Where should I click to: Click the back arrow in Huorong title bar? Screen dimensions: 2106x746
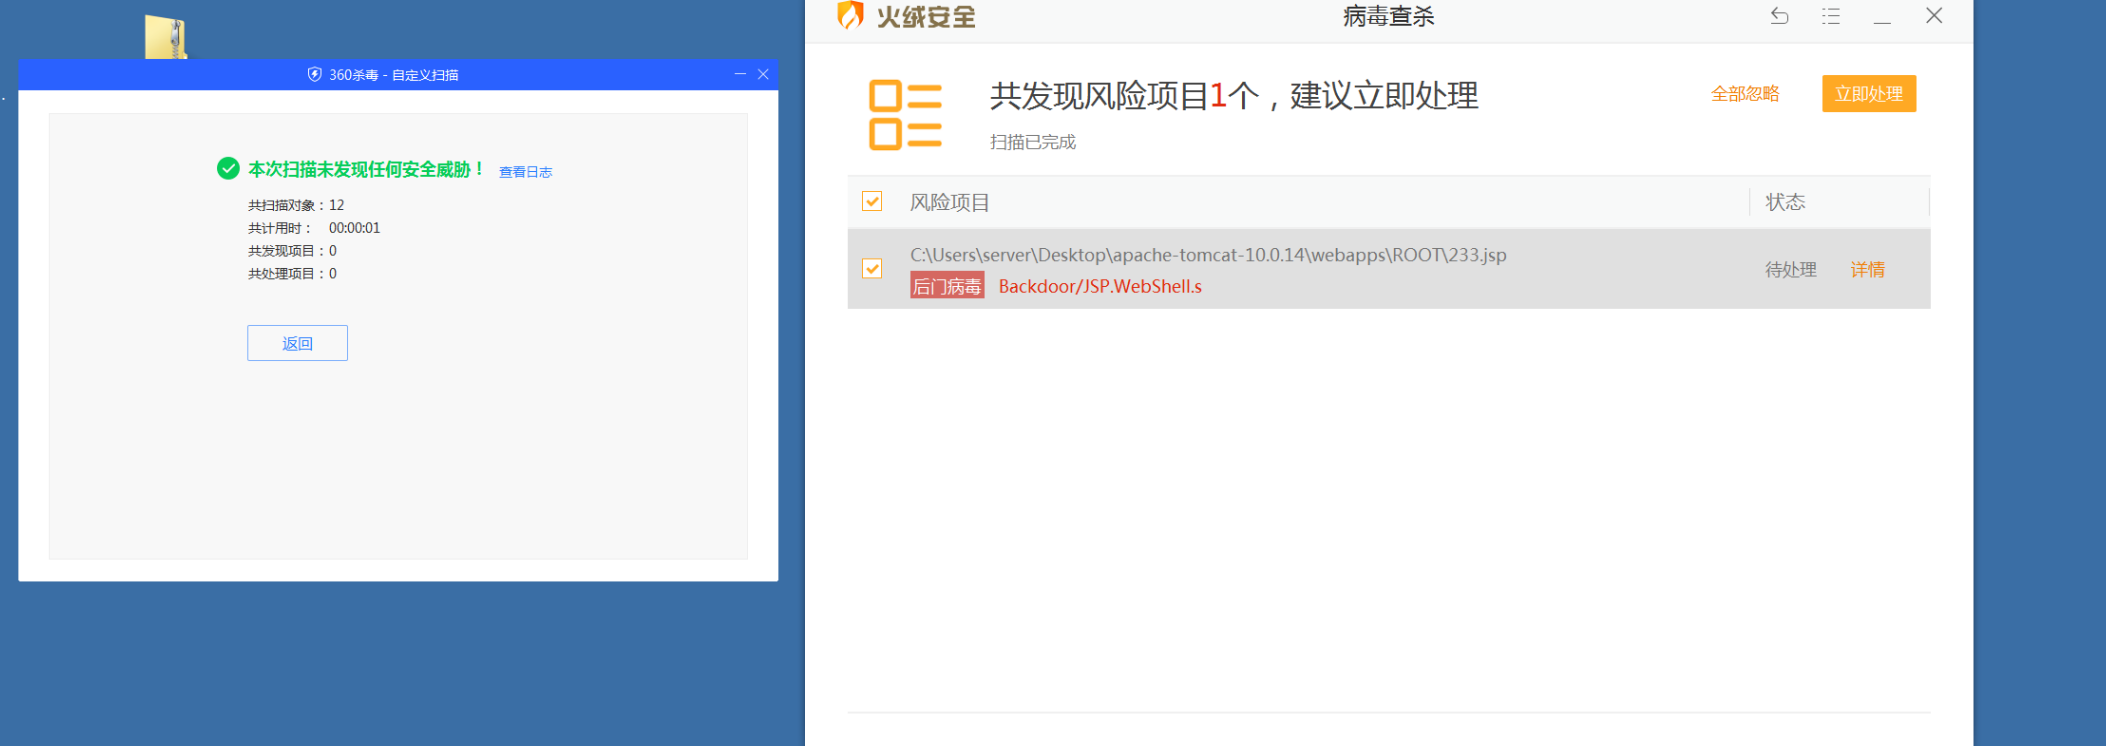pyautogui.click(x=1779, y=16)
